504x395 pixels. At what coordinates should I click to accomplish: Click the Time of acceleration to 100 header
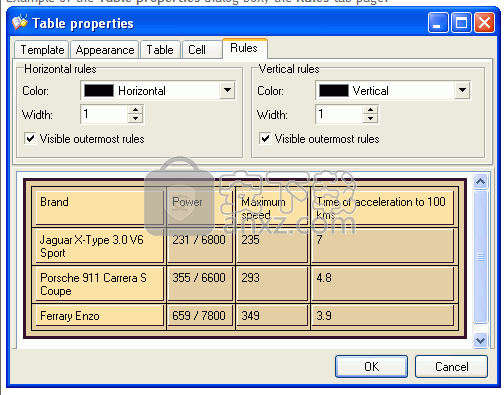383,207
